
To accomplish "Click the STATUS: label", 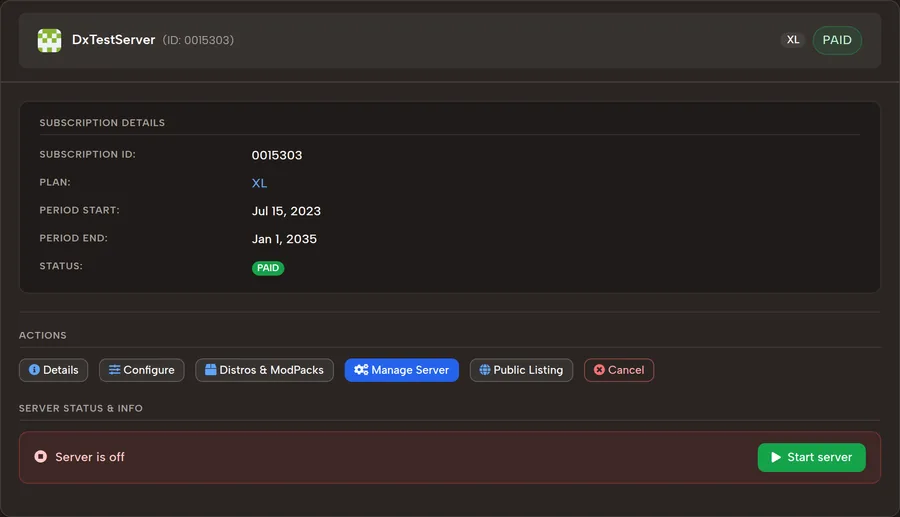I will tap(61, 266).
